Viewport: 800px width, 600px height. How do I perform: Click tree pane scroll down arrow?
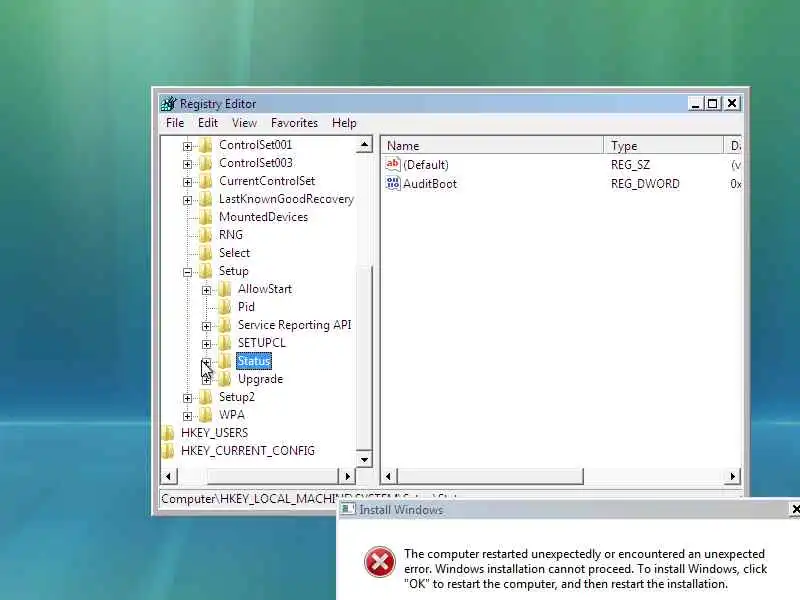tap(364, 459)
